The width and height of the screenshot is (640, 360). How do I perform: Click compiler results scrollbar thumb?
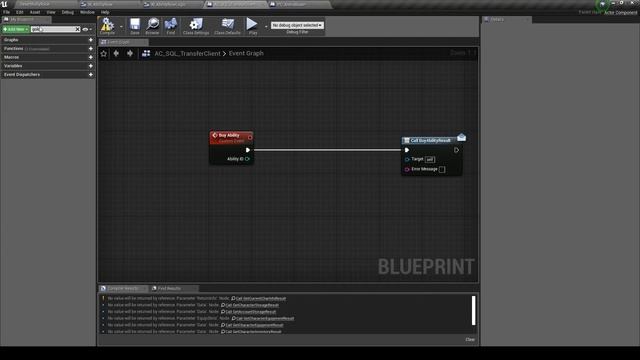(473, 311)
